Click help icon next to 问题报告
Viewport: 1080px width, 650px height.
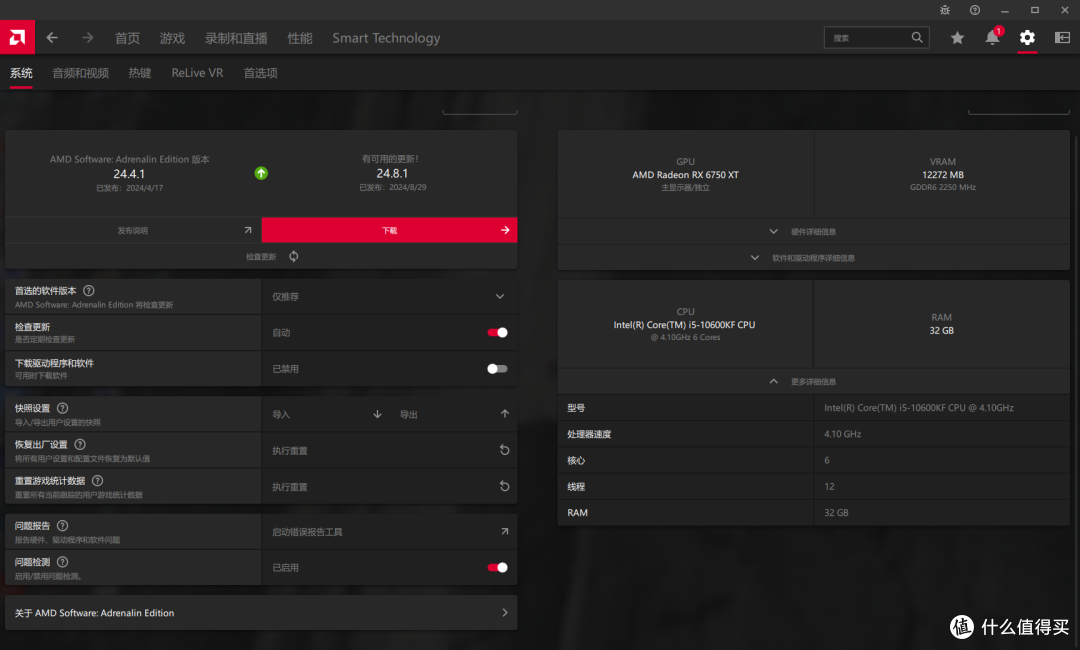(x=63, y=525)
